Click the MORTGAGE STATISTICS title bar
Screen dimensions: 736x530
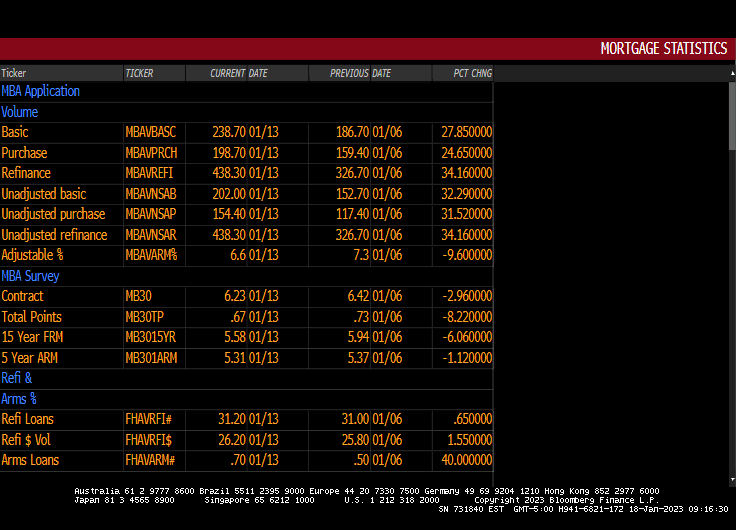tap(663, 49)
